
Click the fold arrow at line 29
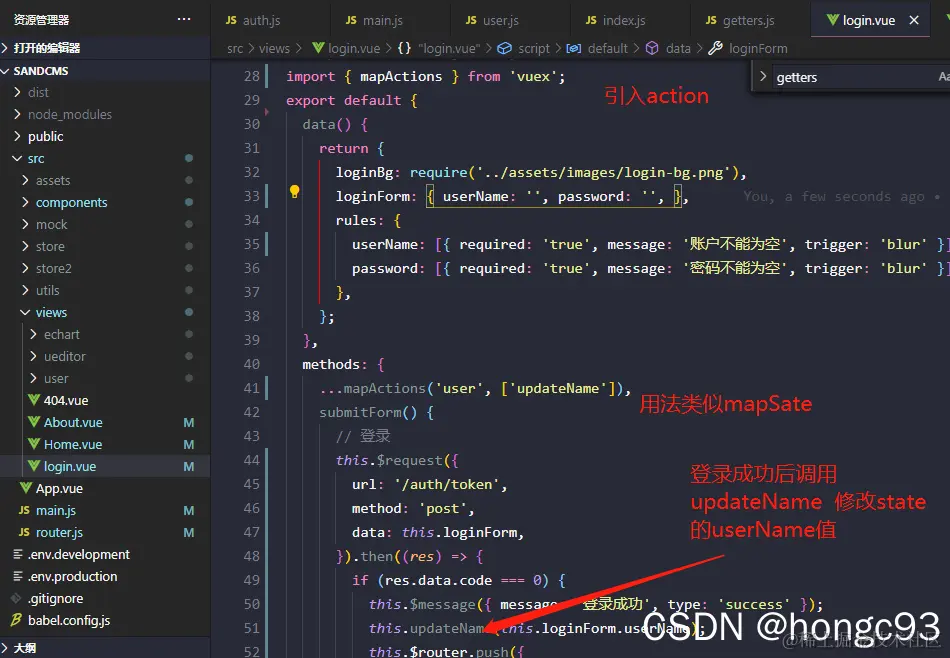(x=267, y=111)
